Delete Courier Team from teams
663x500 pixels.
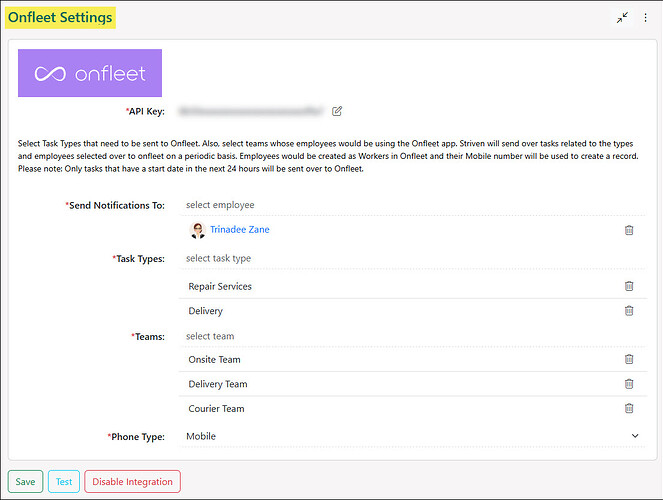pos(629,408)
